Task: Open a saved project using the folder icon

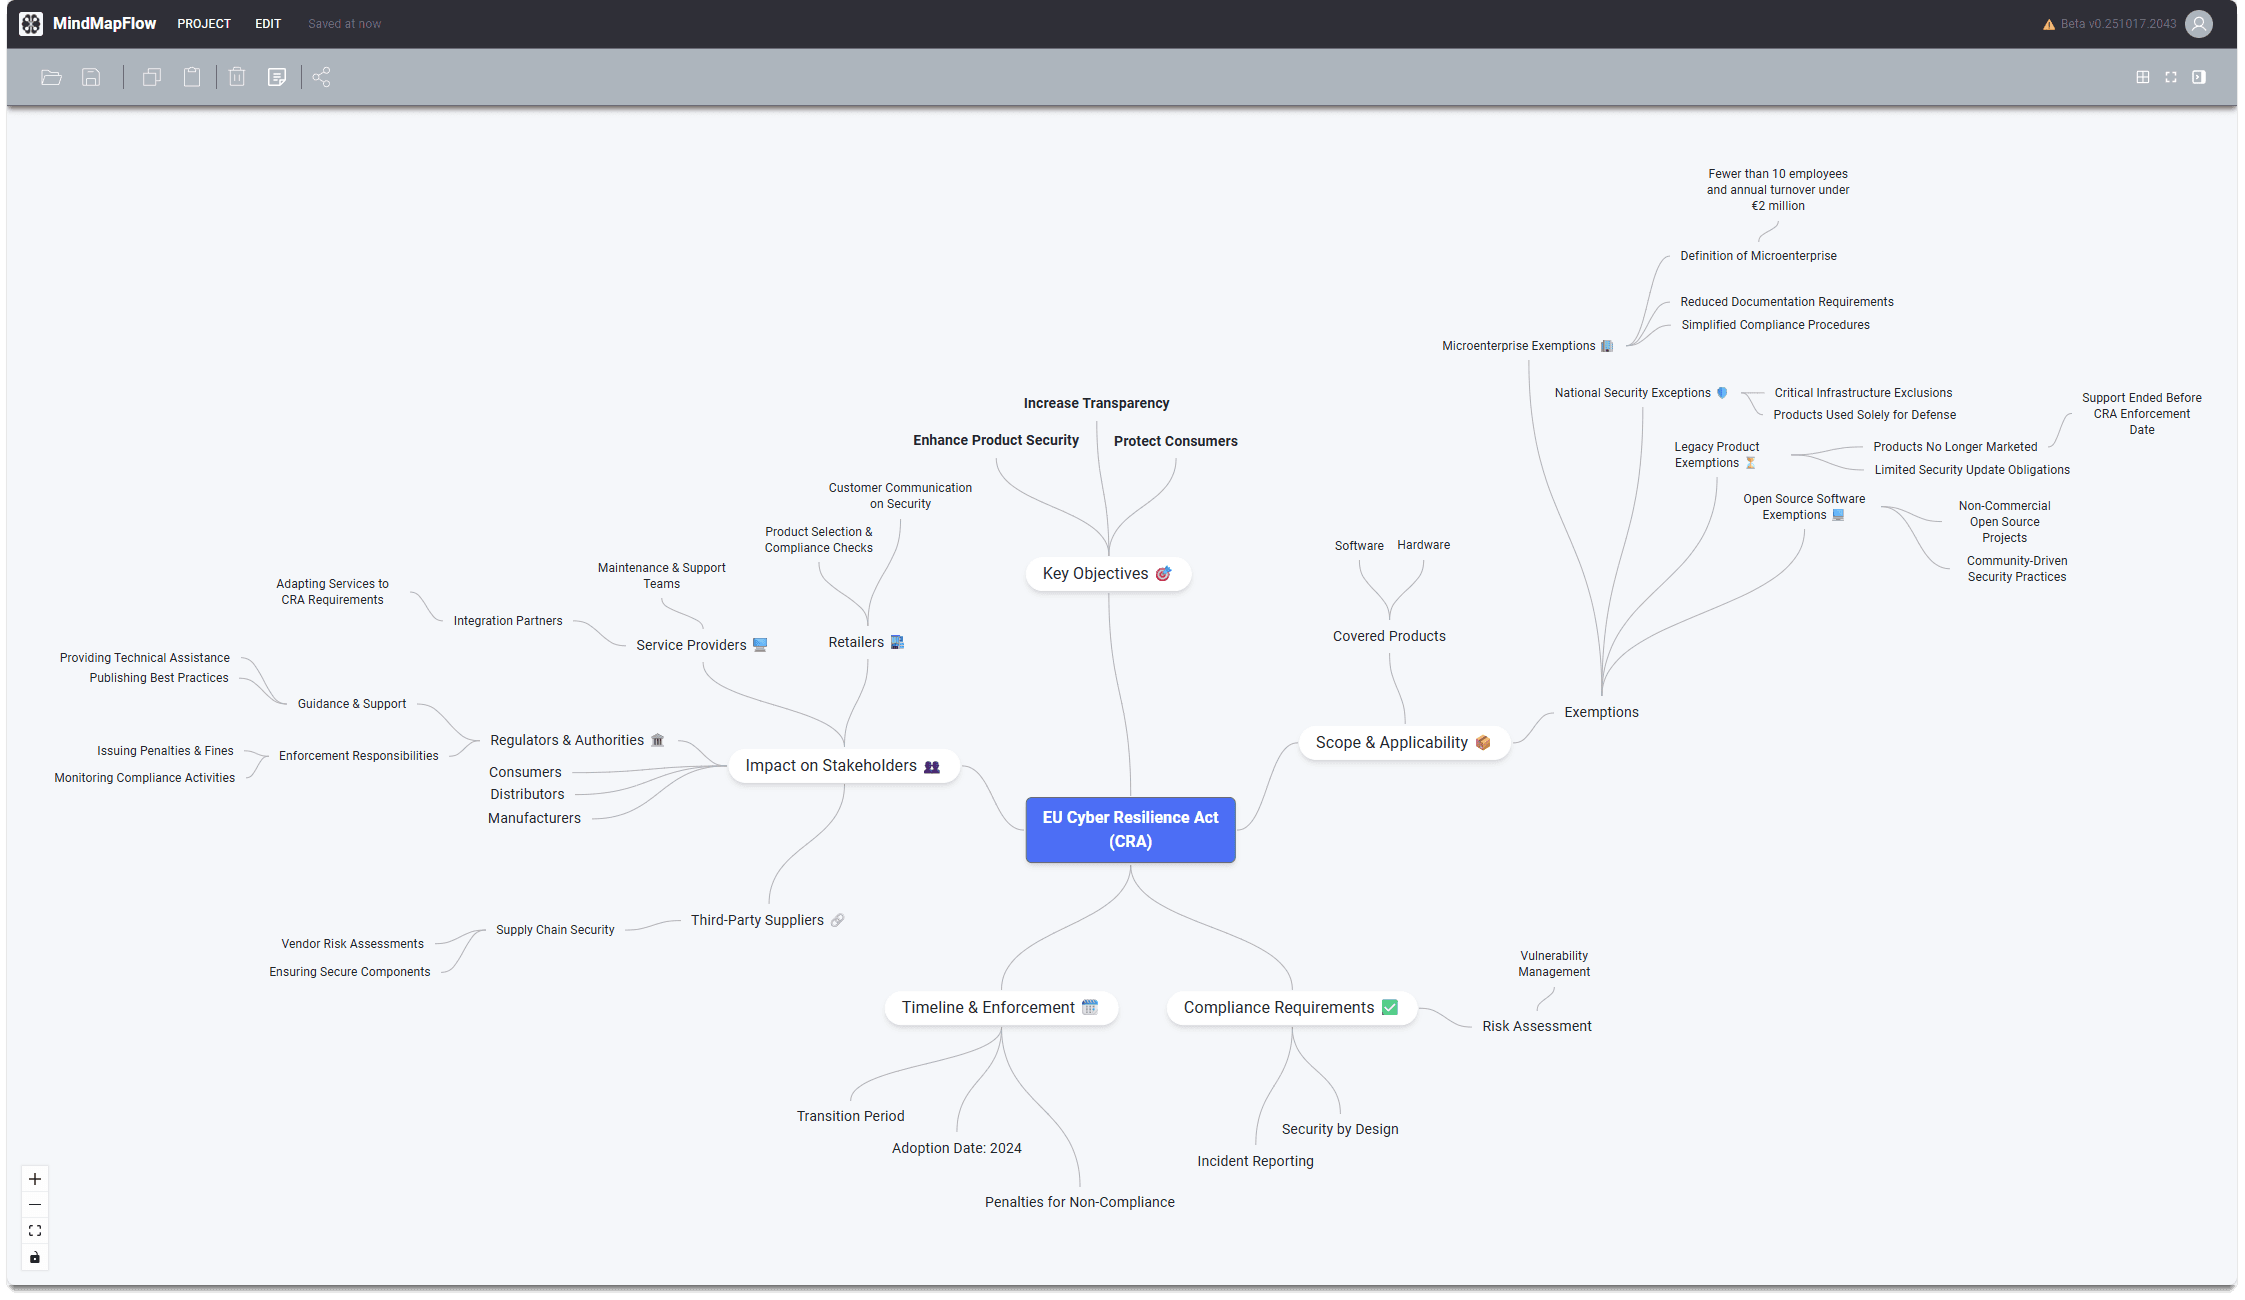Action: point(51,77)
